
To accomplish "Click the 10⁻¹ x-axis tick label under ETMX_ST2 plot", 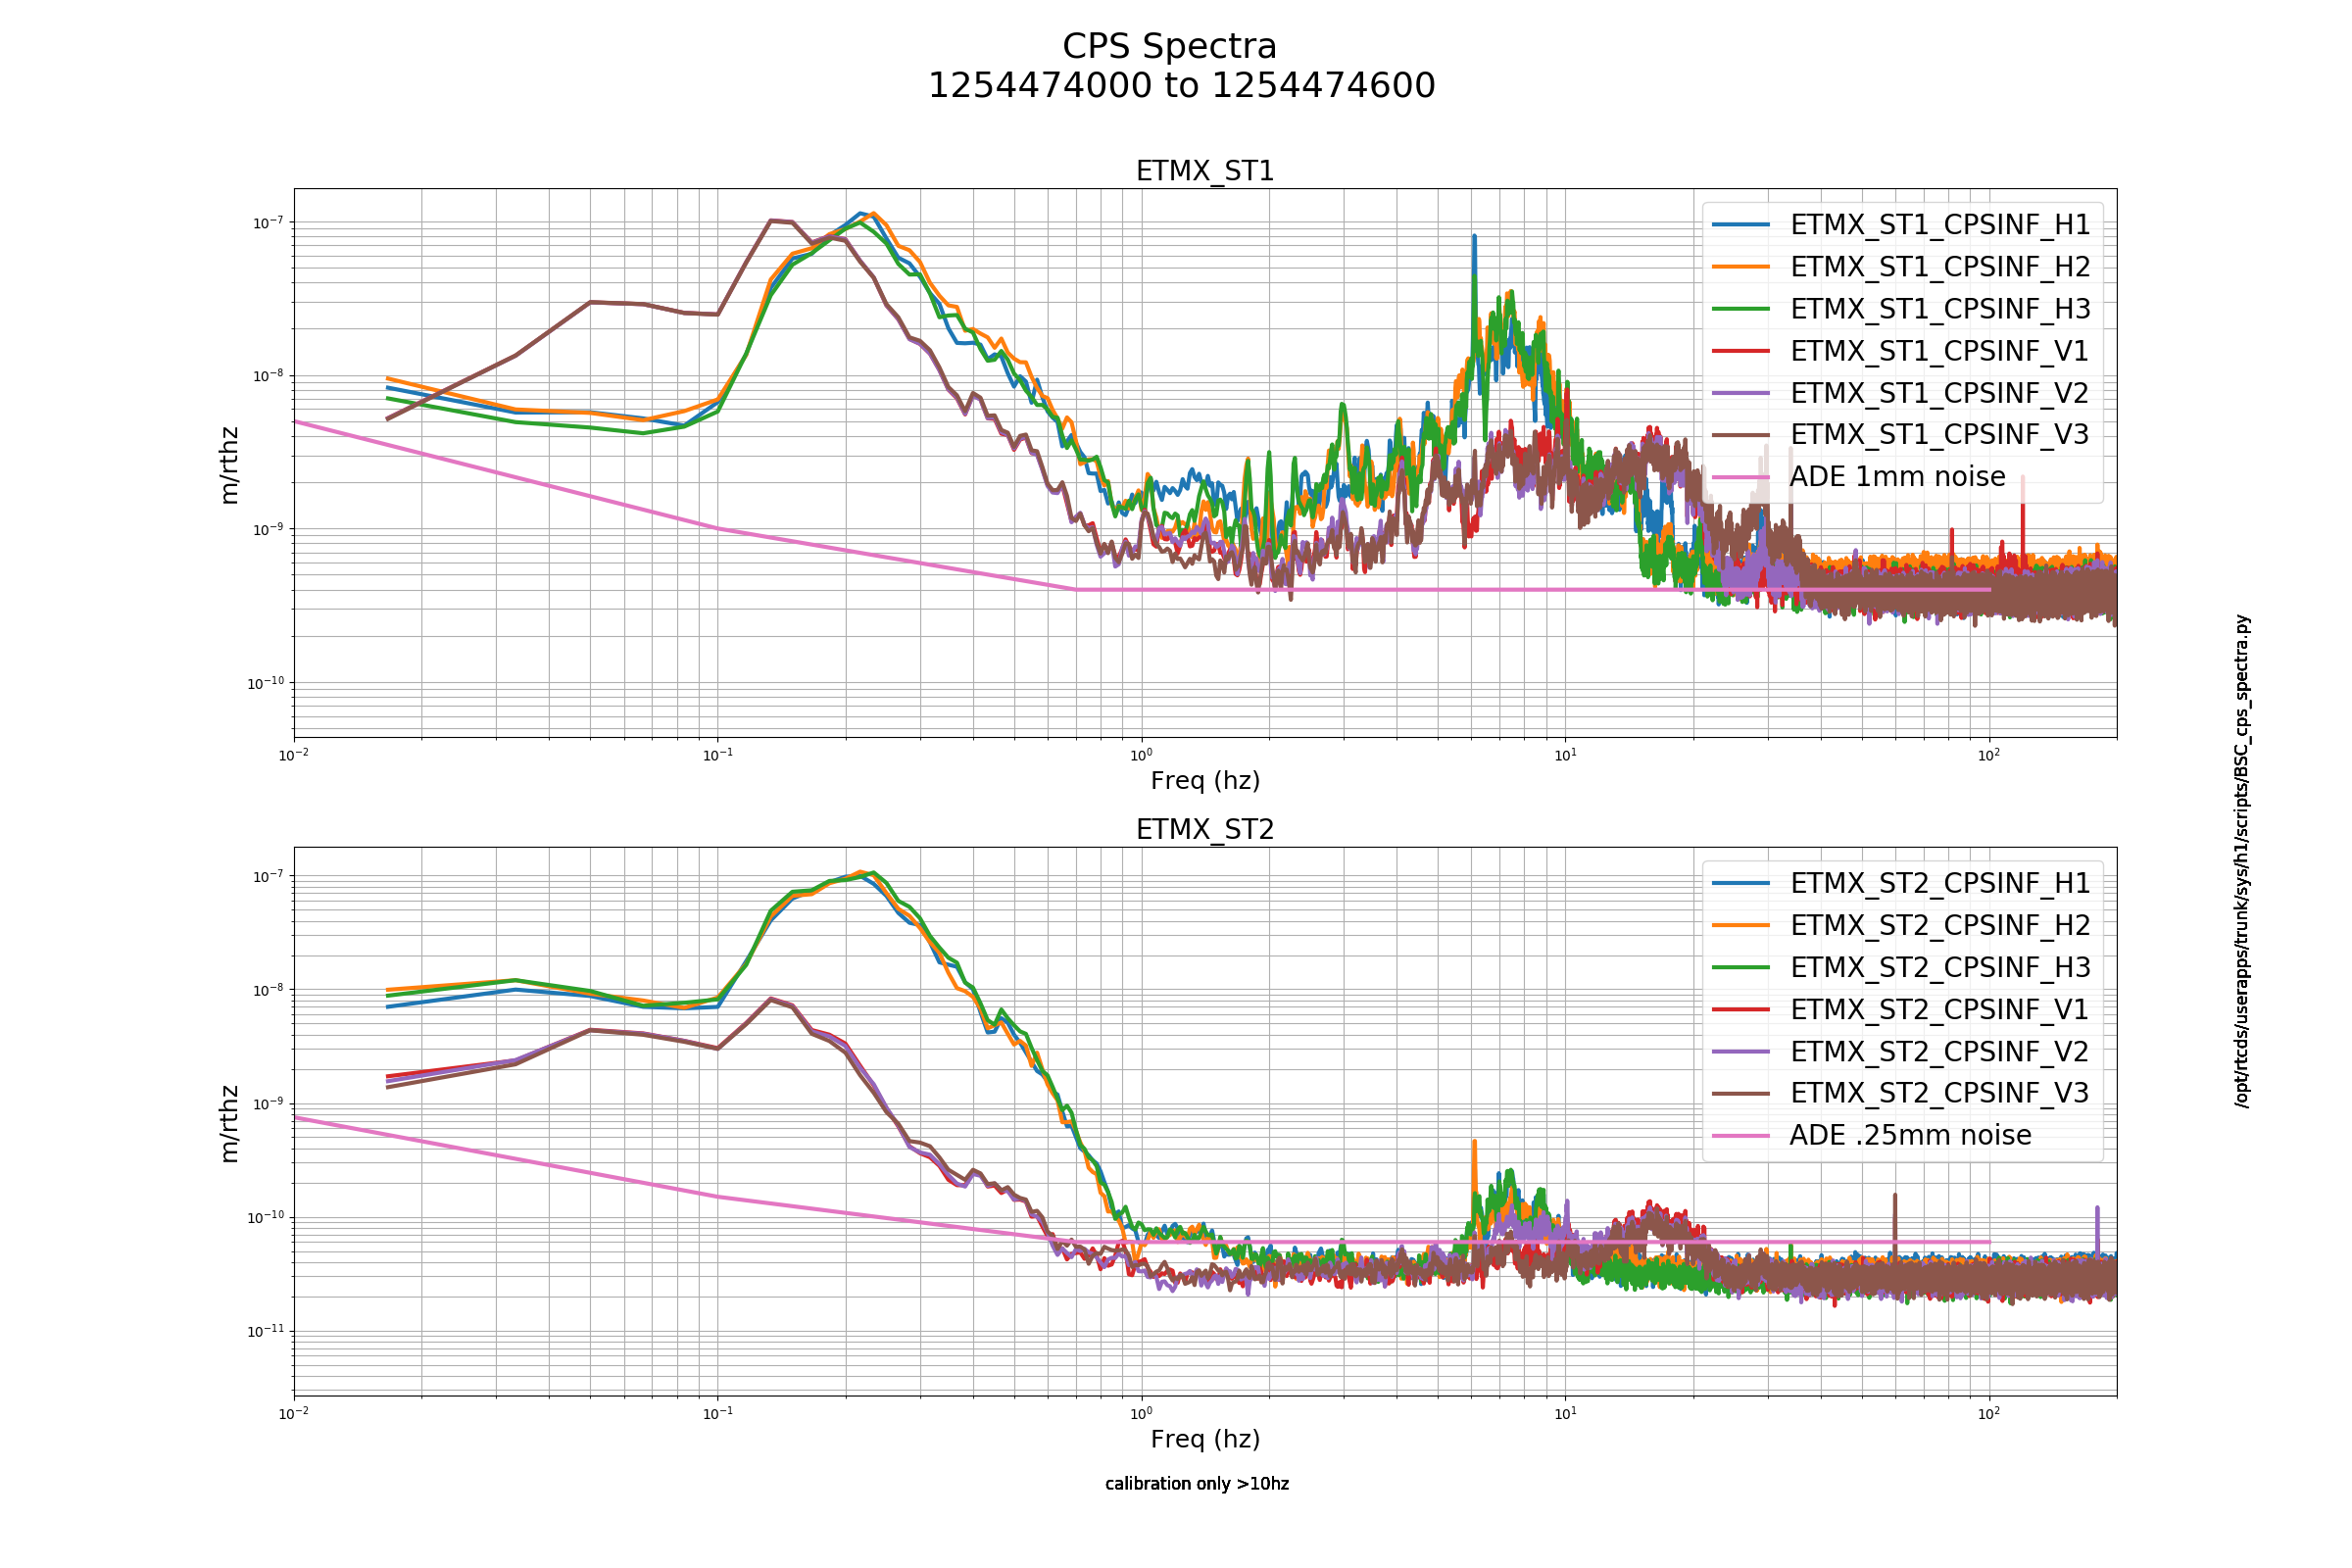I will tap(718, 1413).
